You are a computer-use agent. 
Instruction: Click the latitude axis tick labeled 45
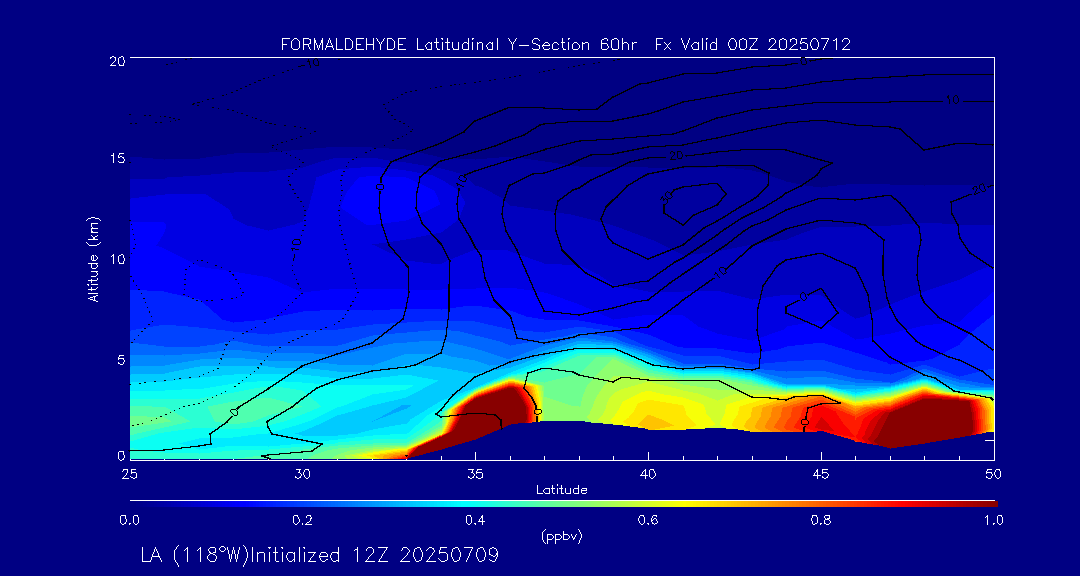tap(821, 474)
